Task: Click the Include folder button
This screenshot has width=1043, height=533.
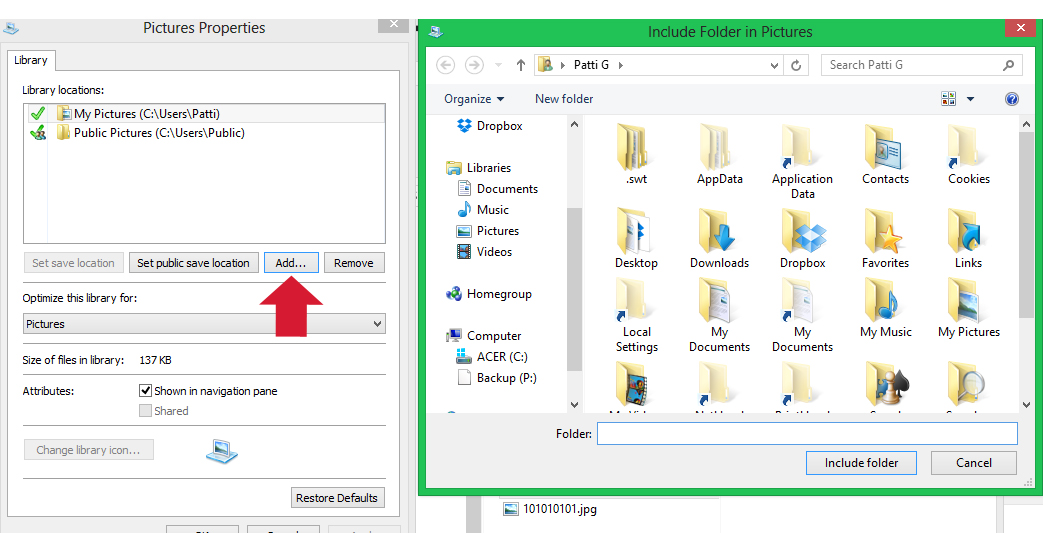Action: pyautogui.click(x=861, y=463)
